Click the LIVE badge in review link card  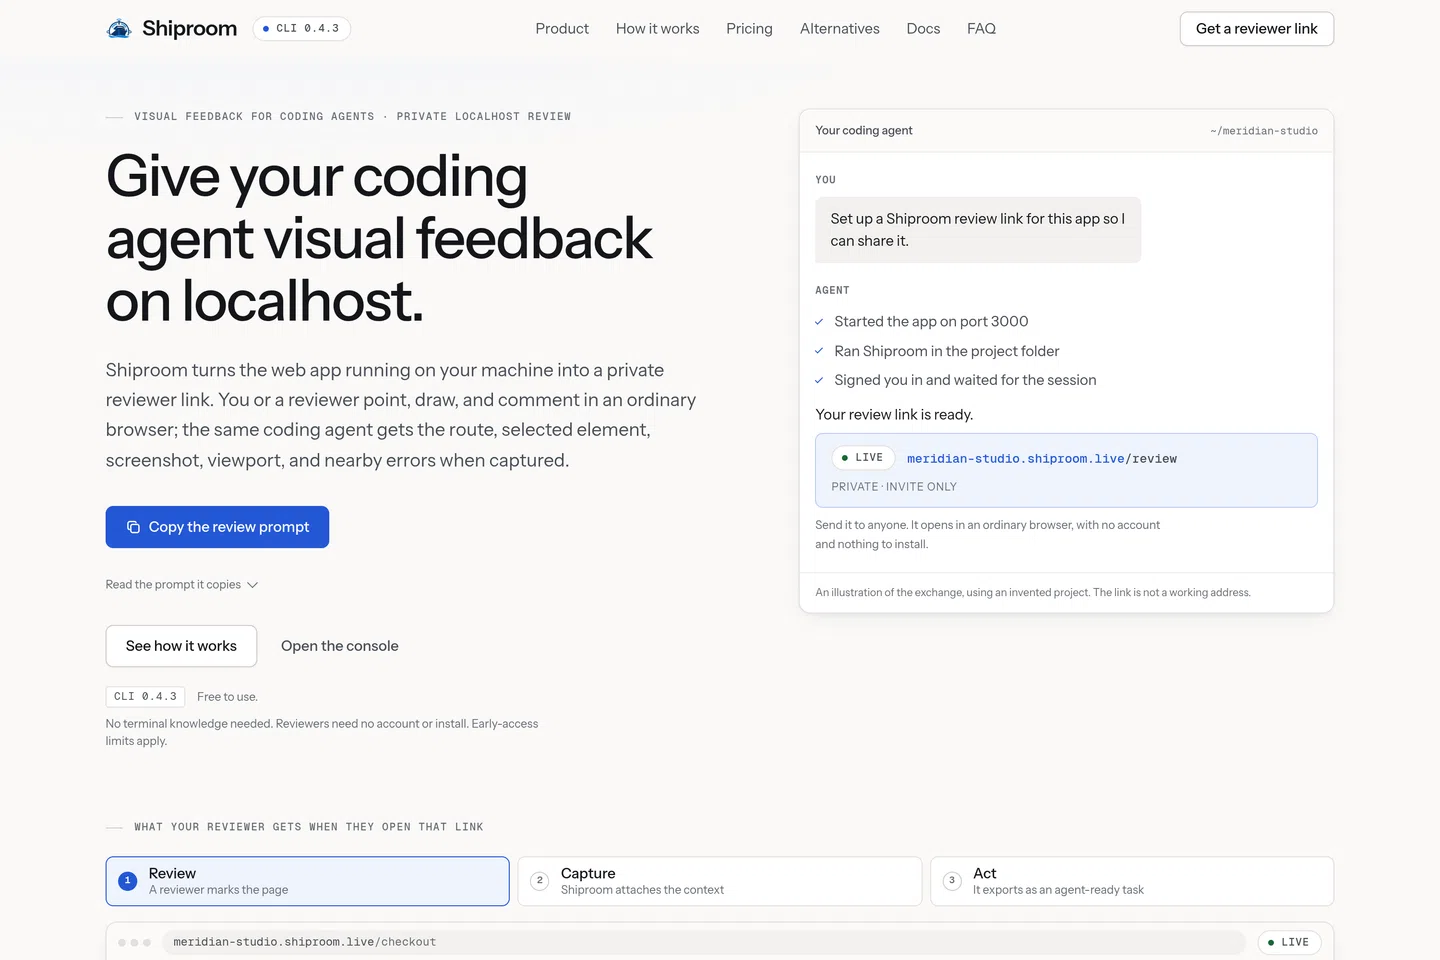[x=862, y=458]
